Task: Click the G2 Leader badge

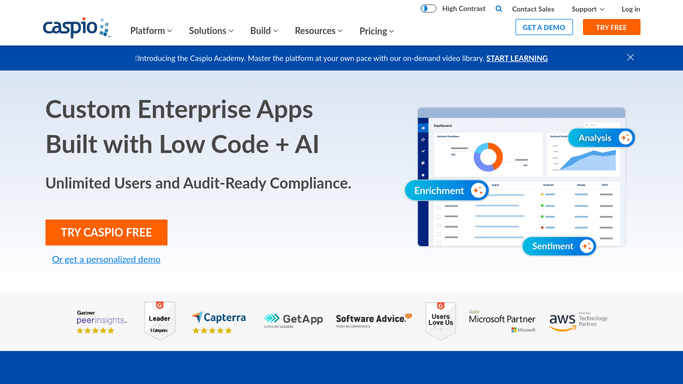Action: (x=159, y=320)
